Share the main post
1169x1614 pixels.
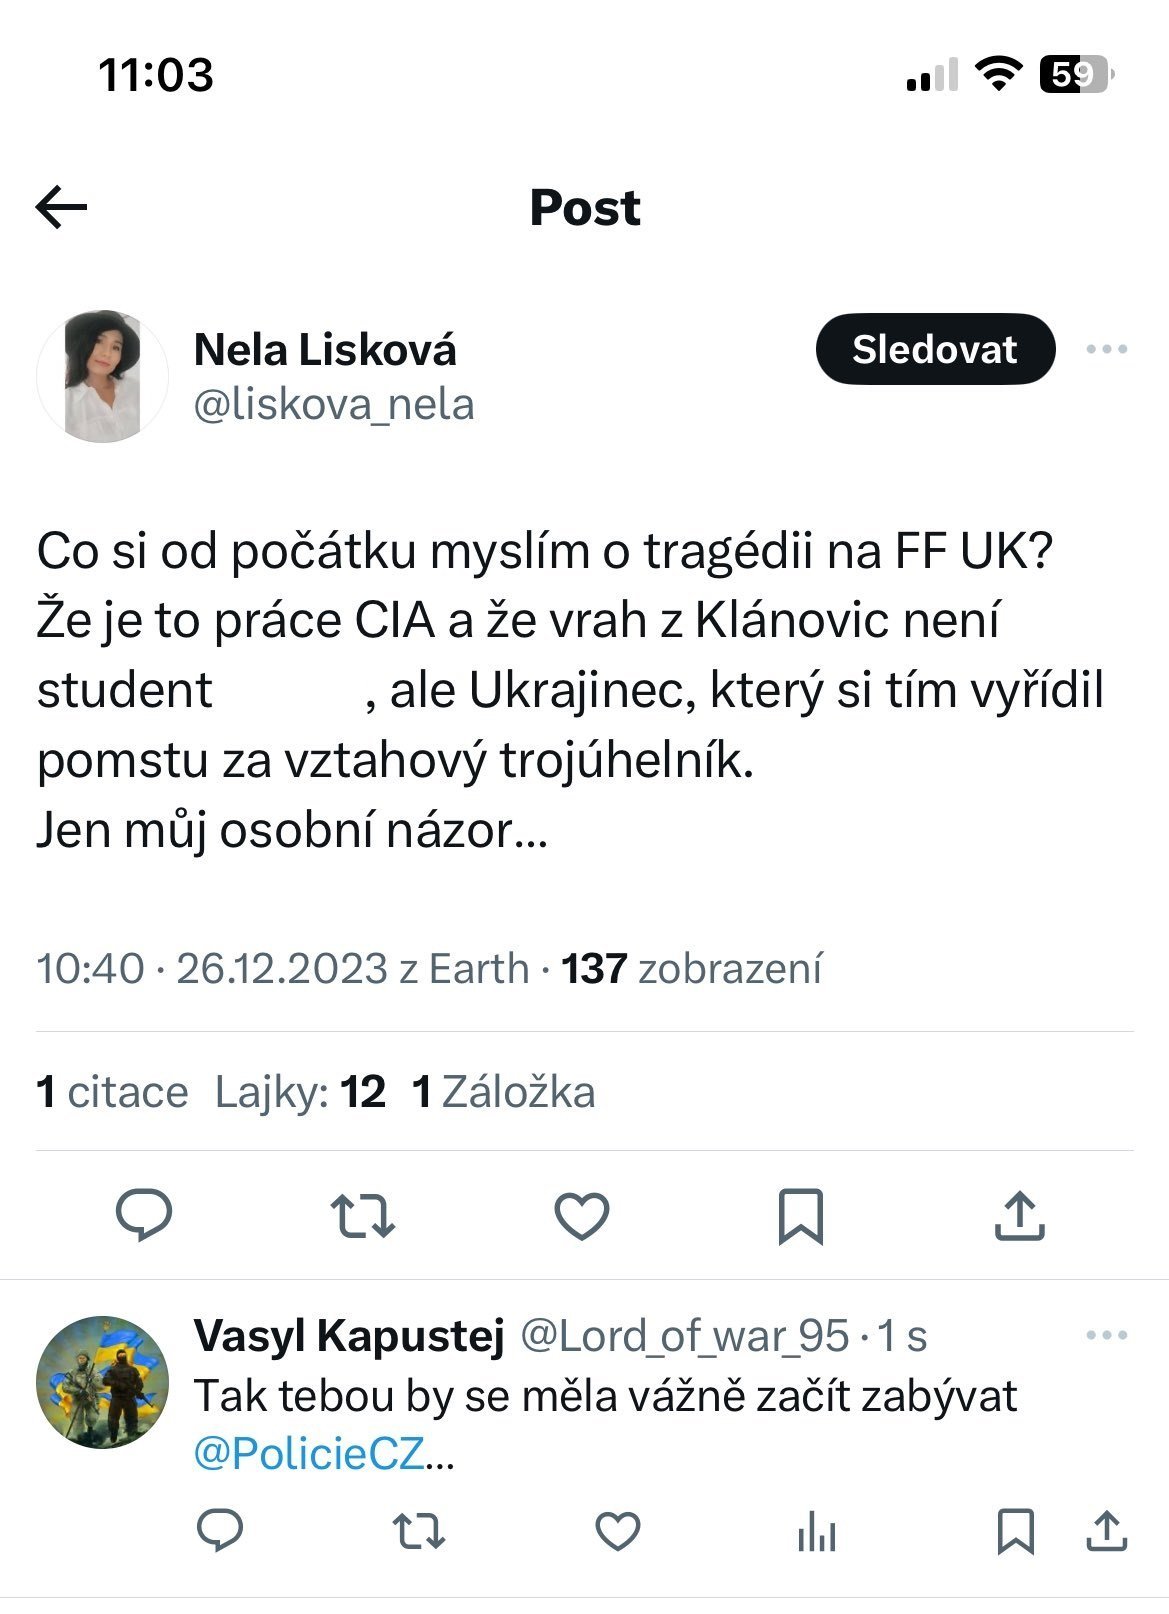click(x=1019, y=1215)
